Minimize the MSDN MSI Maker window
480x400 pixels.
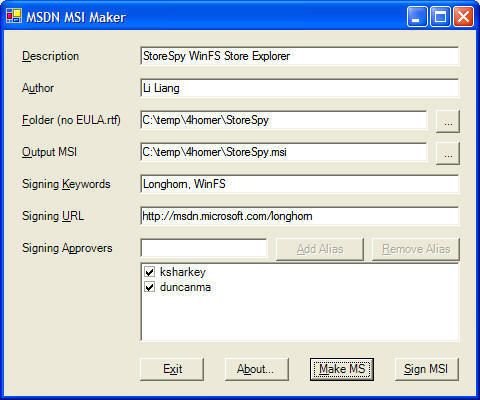[x=416, y=16]
